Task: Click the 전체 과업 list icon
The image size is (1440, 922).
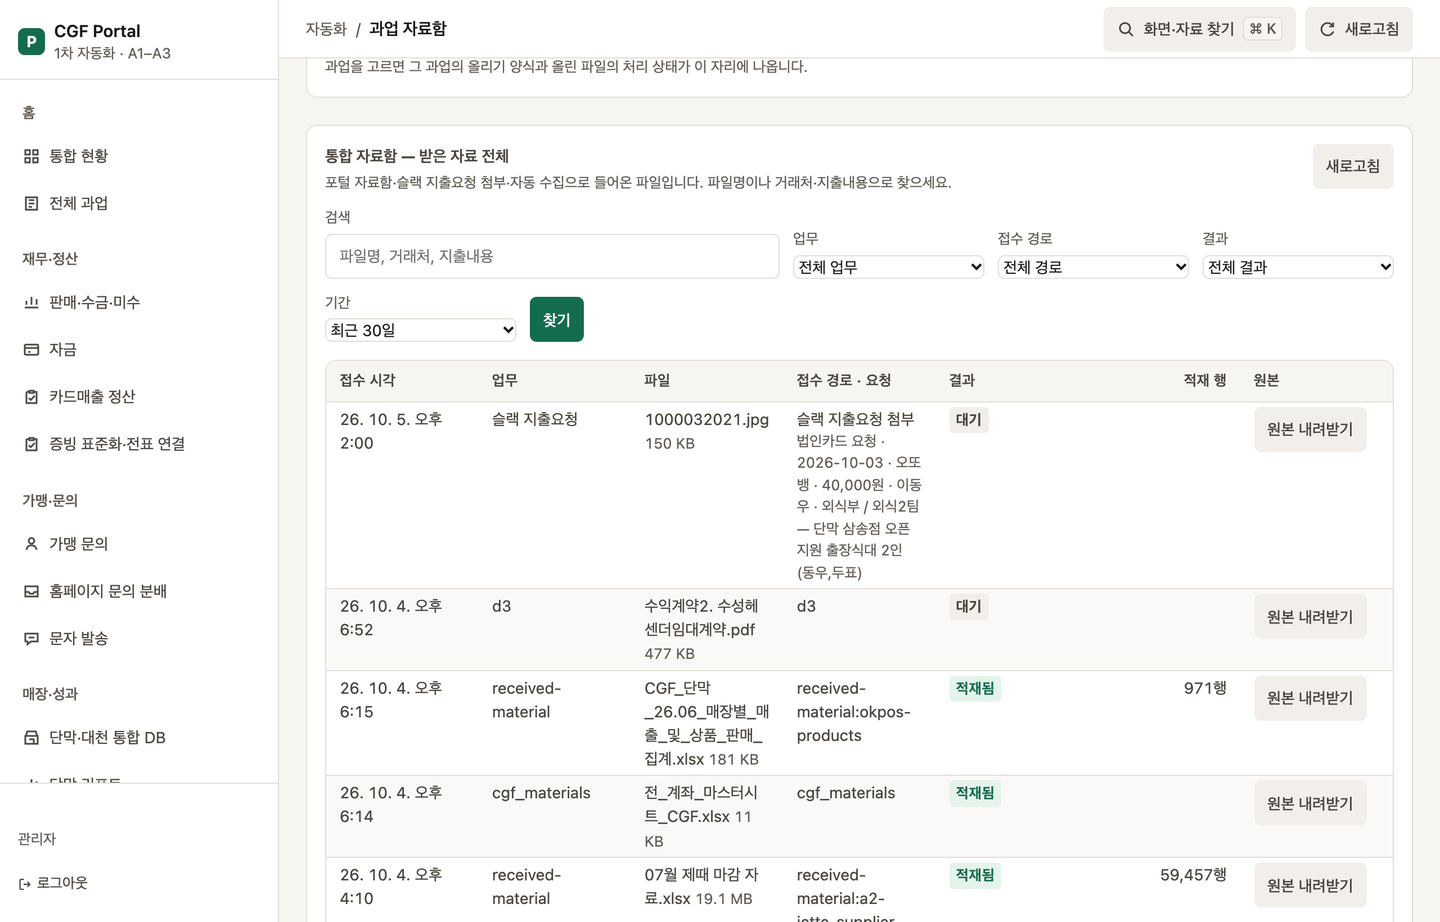Action: 31,203
